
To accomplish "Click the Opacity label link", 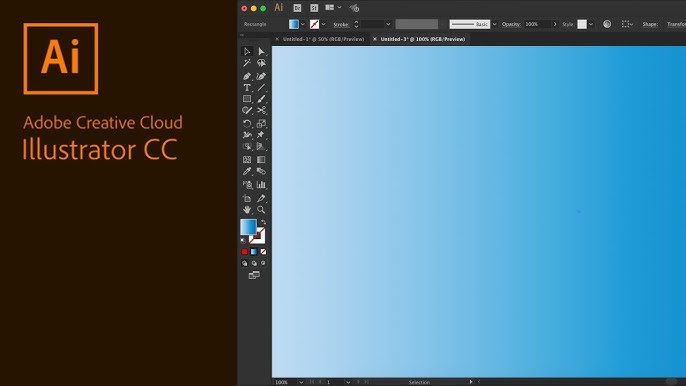I will click(511, 24).
